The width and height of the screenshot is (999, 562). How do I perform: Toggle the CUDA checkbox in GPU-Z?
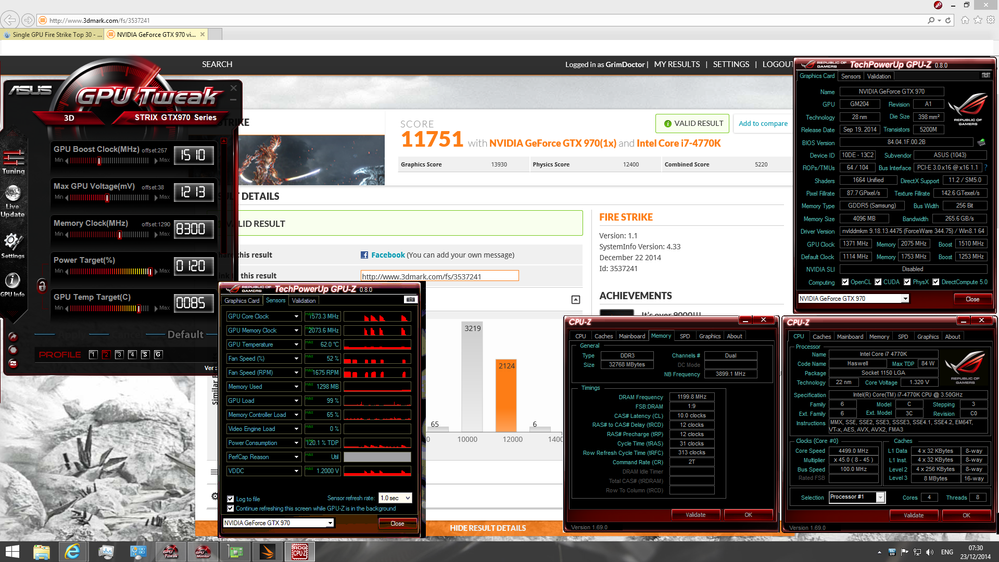click(878, 282)
